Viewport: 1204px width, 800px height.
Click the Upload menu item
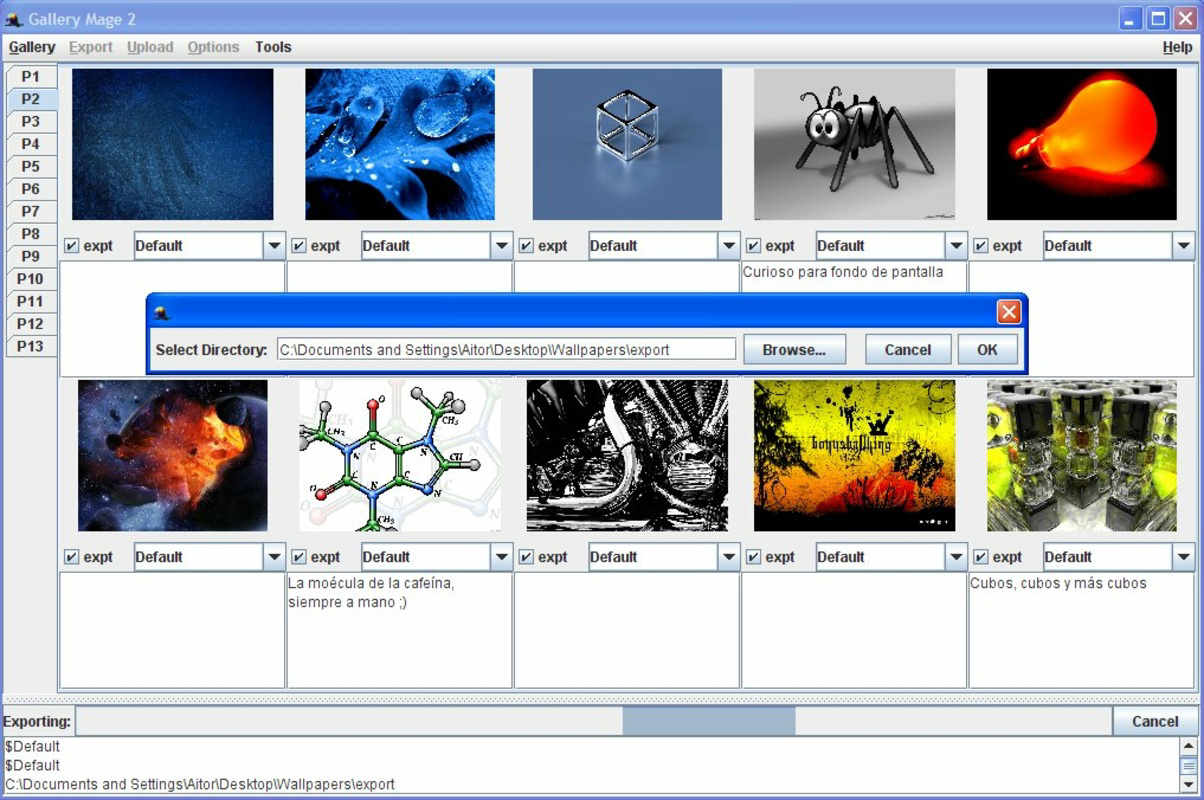[x=150, y=47]
